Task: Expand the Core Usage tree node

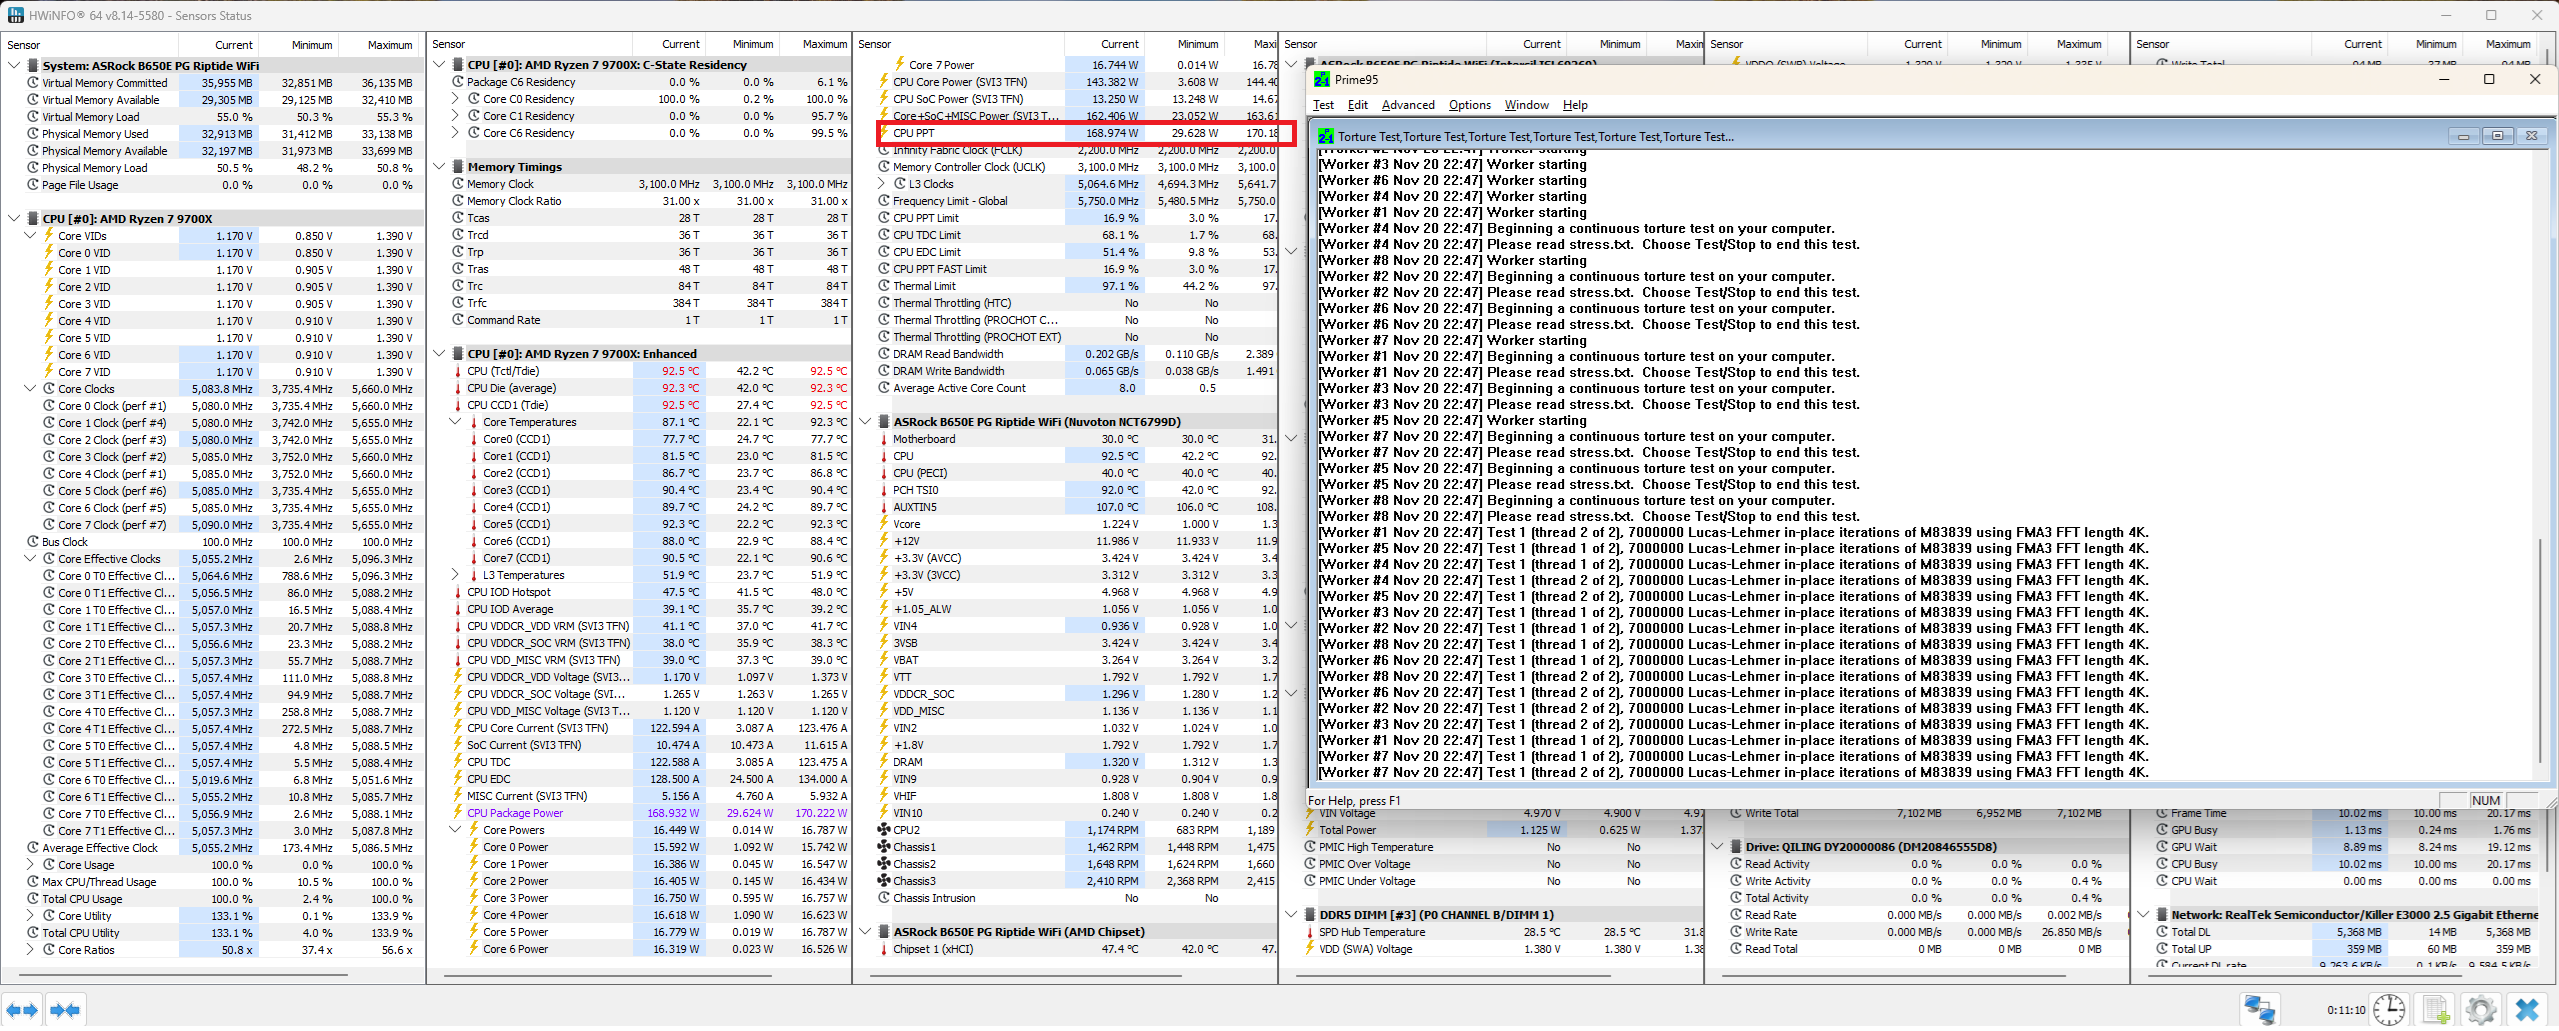Action: pos(30,865)
